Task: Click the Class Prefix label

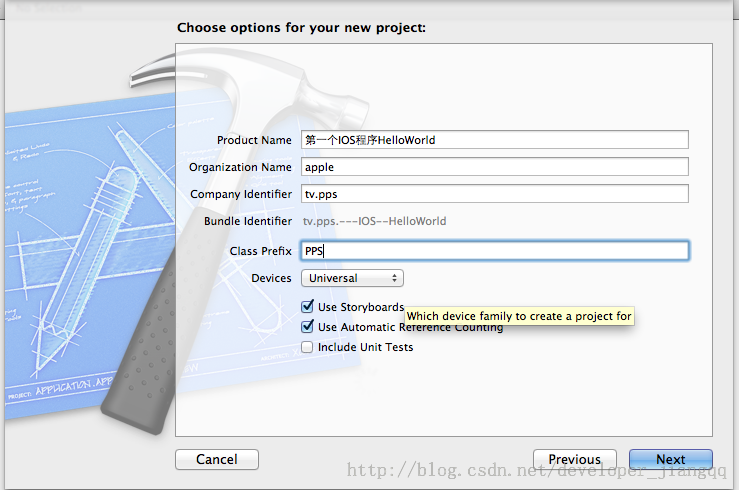Action: click(x=260, y=251)
